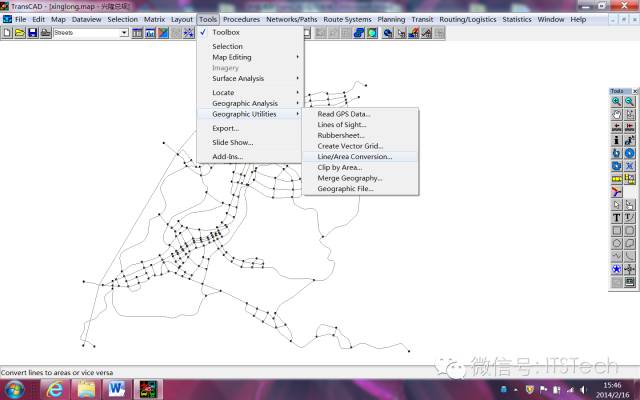Open the Procedures menu
This screenshot has width=640, height=400.
click(x=241, y=19)
